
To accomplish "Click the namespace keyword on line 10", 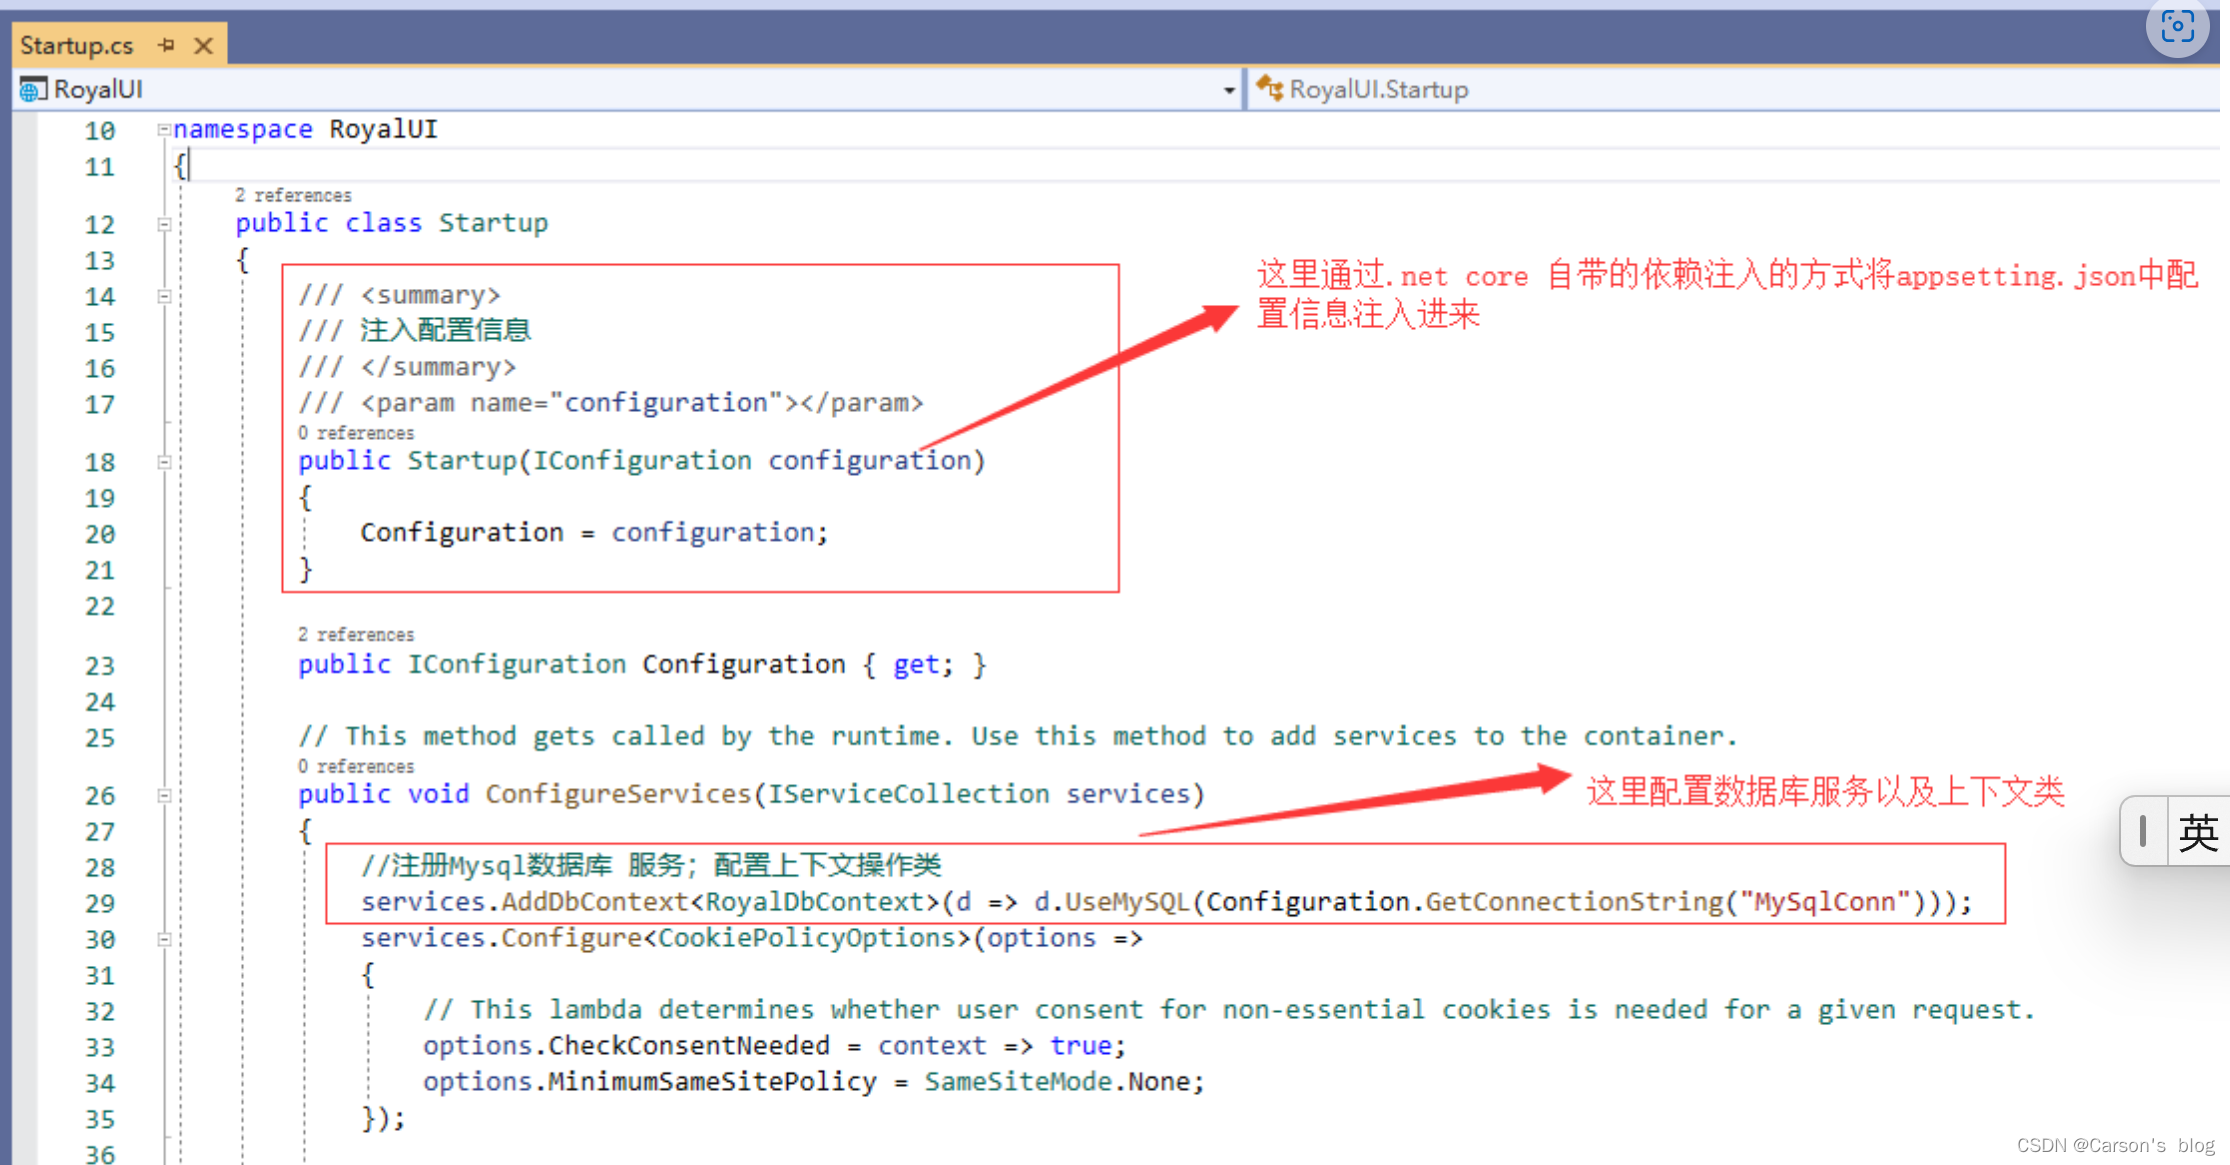I will pyautogui.click(x=243, y=130).
